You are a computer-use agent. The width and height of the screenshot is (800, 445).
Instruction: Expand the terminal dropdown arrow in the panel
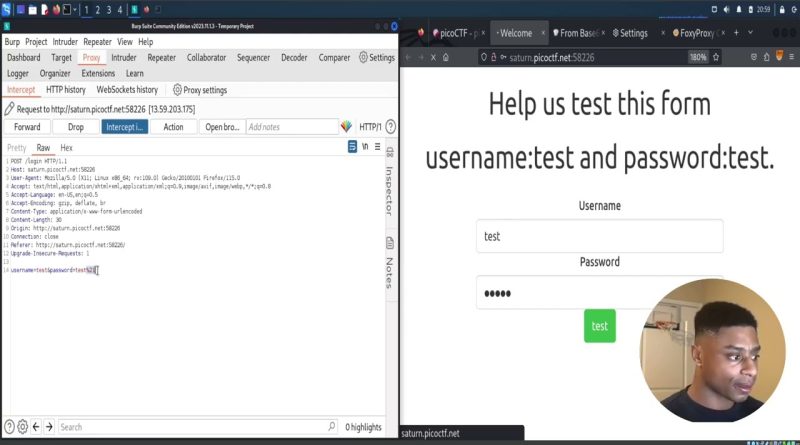click(75, 10)
